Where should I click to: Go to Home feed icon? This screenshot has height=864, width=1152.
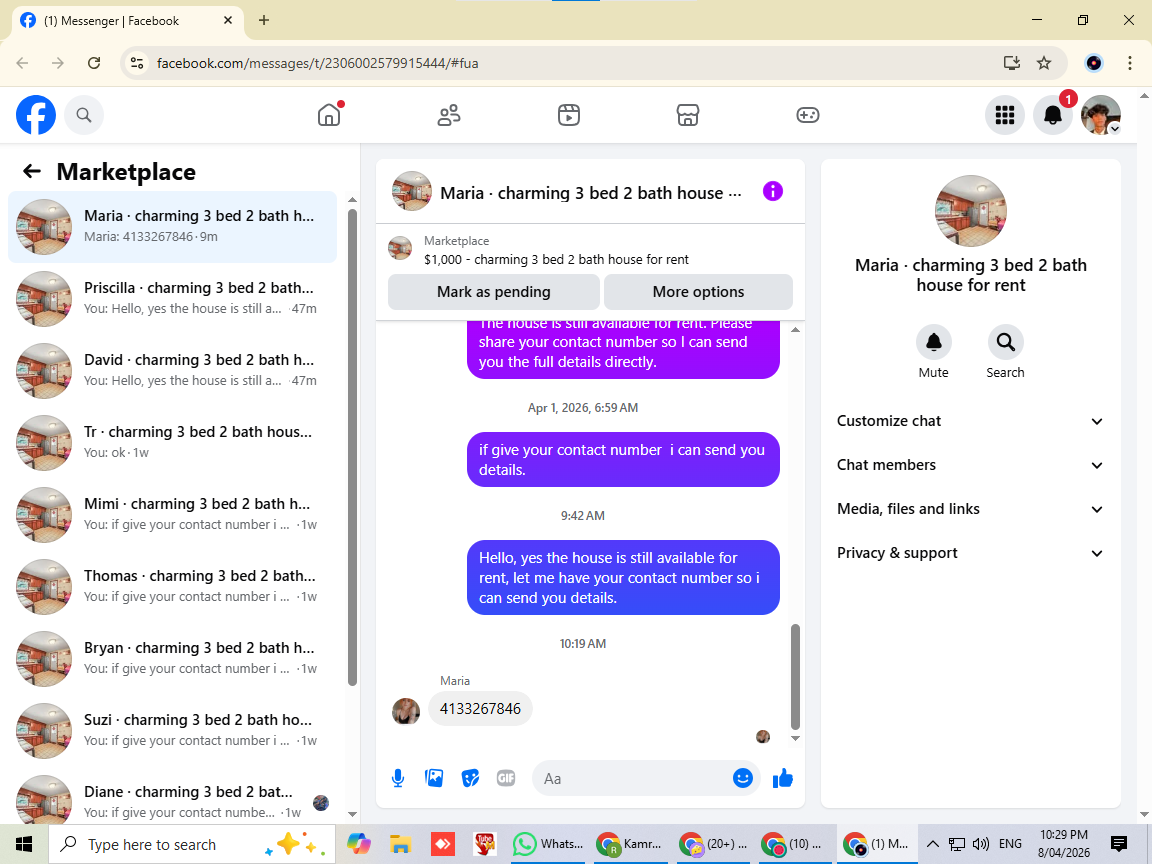click(329, 115)
